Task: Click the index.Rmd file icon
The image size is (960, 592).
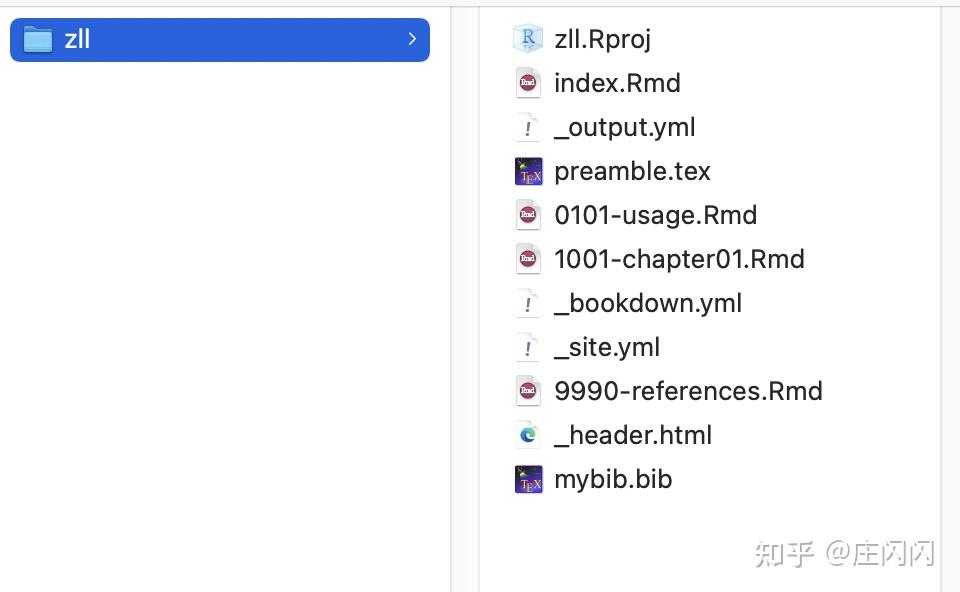Action: coord(528,83)
